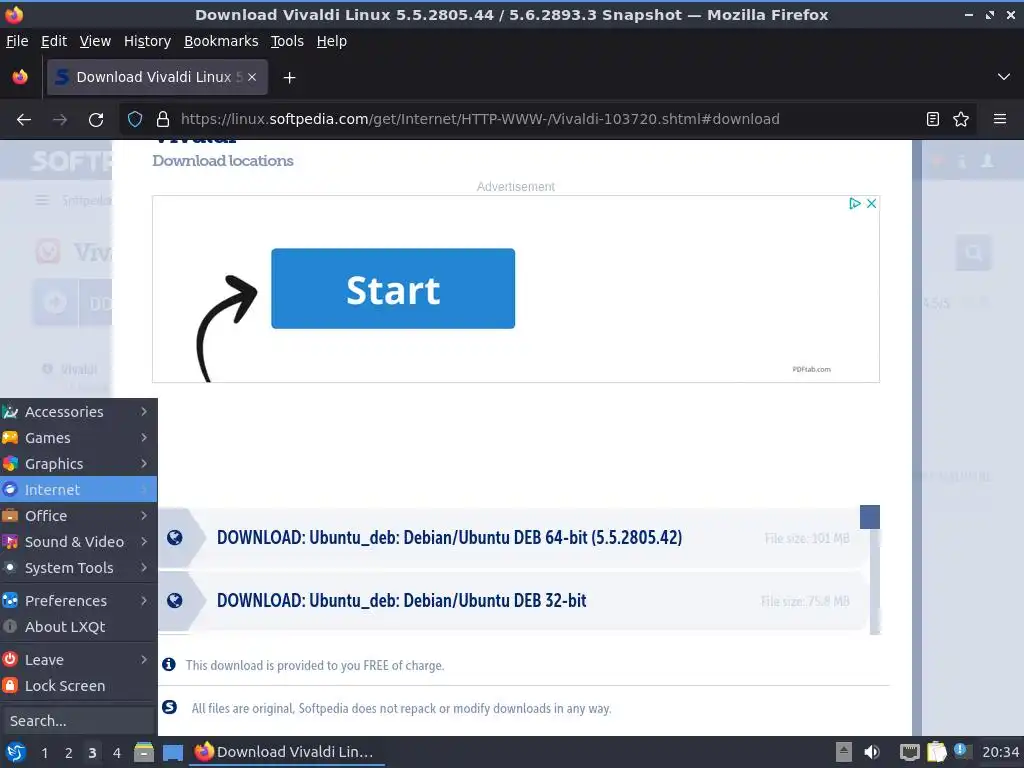
Task: Open the Help menu
Action: pyautogui.click(x=332, y=41)
